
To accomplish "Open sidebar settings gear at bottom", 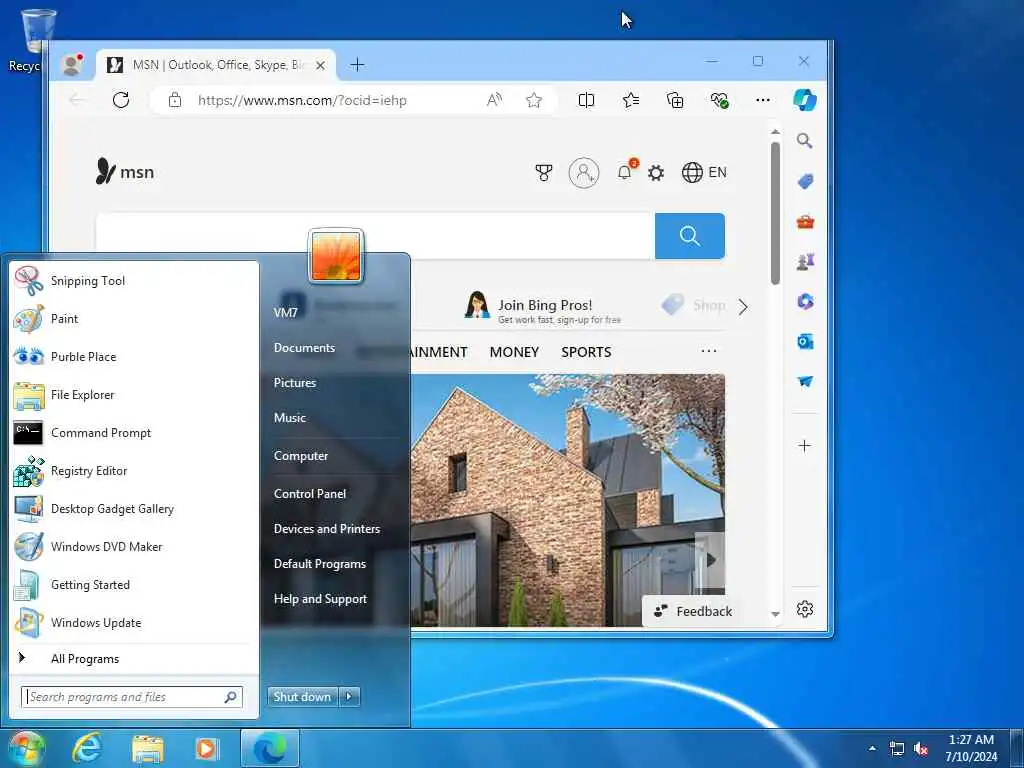I will (805, 609).
